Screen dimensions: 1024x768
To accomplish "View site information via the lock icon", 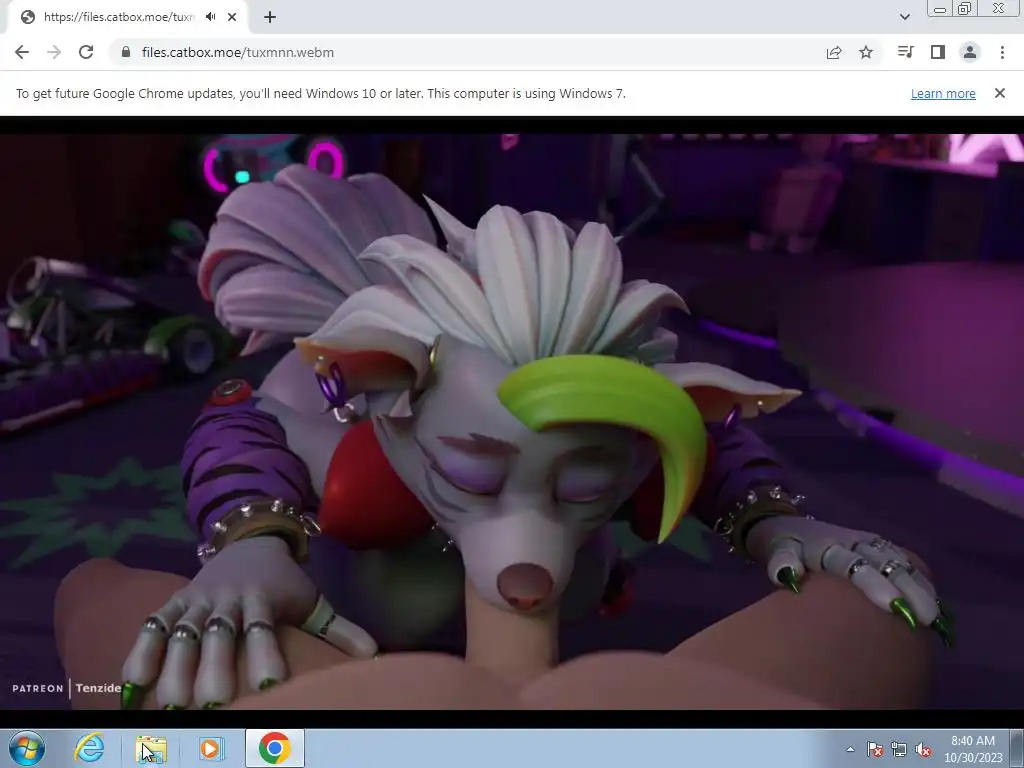I will (x=126, y=52).
